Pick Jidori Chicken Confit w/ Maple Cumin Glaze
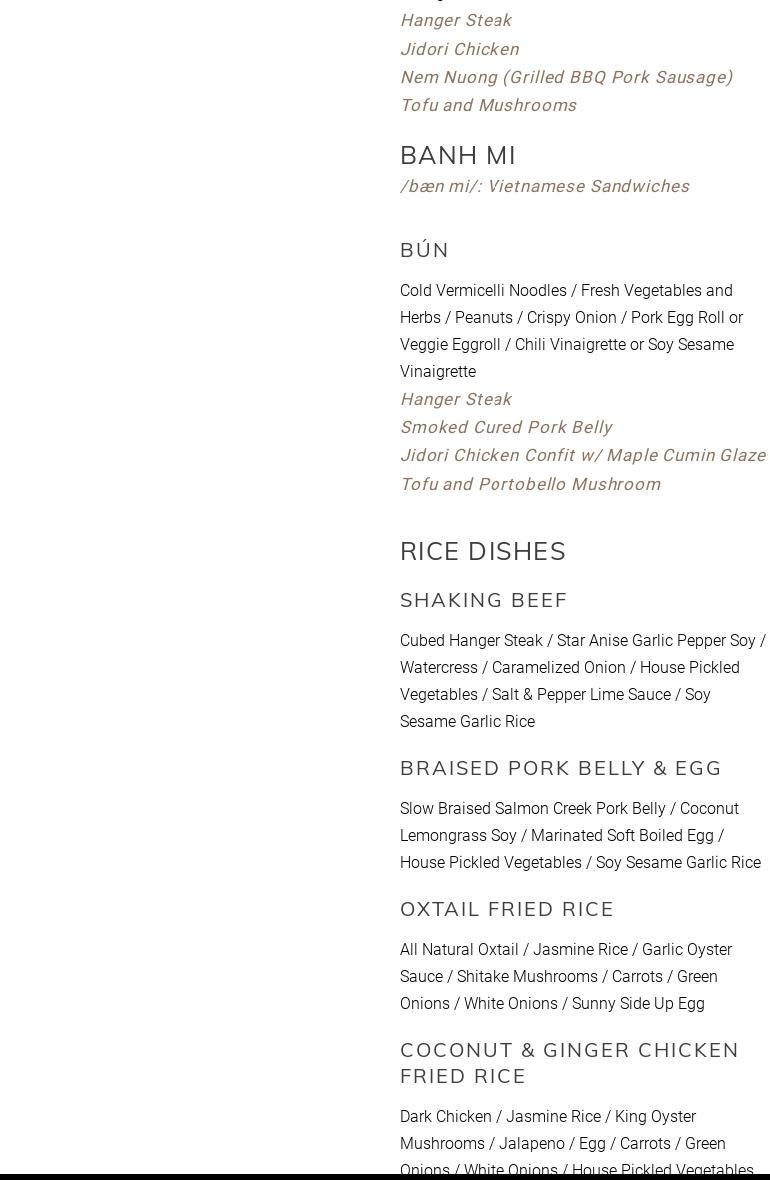This screenshot has width=770, height=1180. tap(582, 455)
